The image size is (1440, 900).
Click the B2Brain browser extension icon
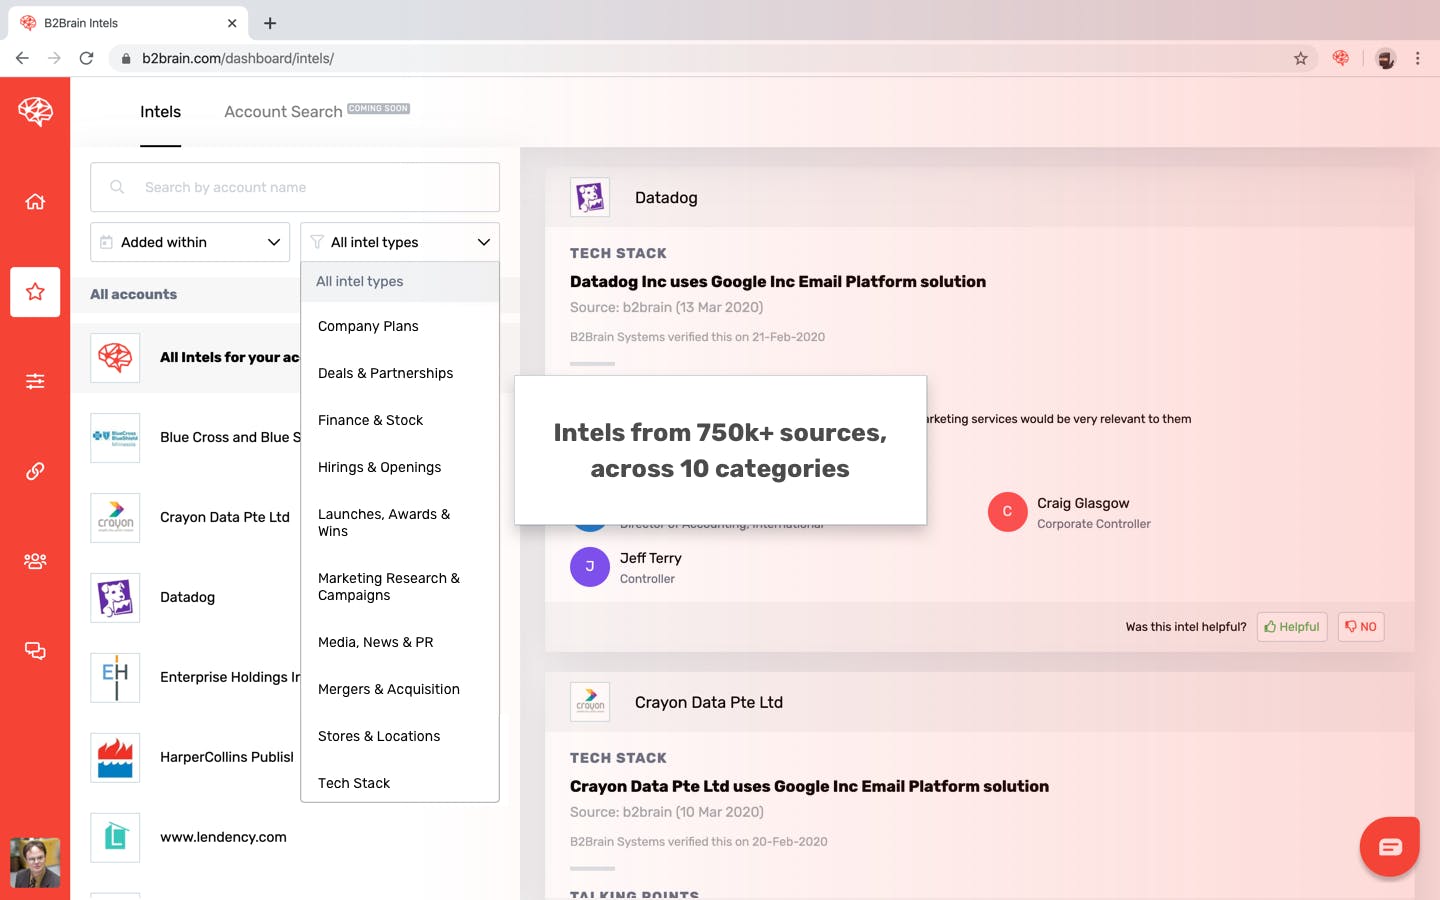click(x=1341, y=58)
